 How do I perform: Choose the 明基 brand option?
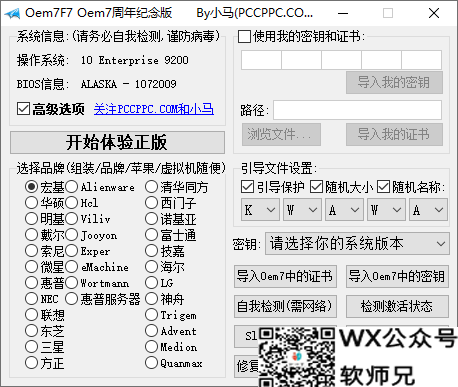point(31,219)
